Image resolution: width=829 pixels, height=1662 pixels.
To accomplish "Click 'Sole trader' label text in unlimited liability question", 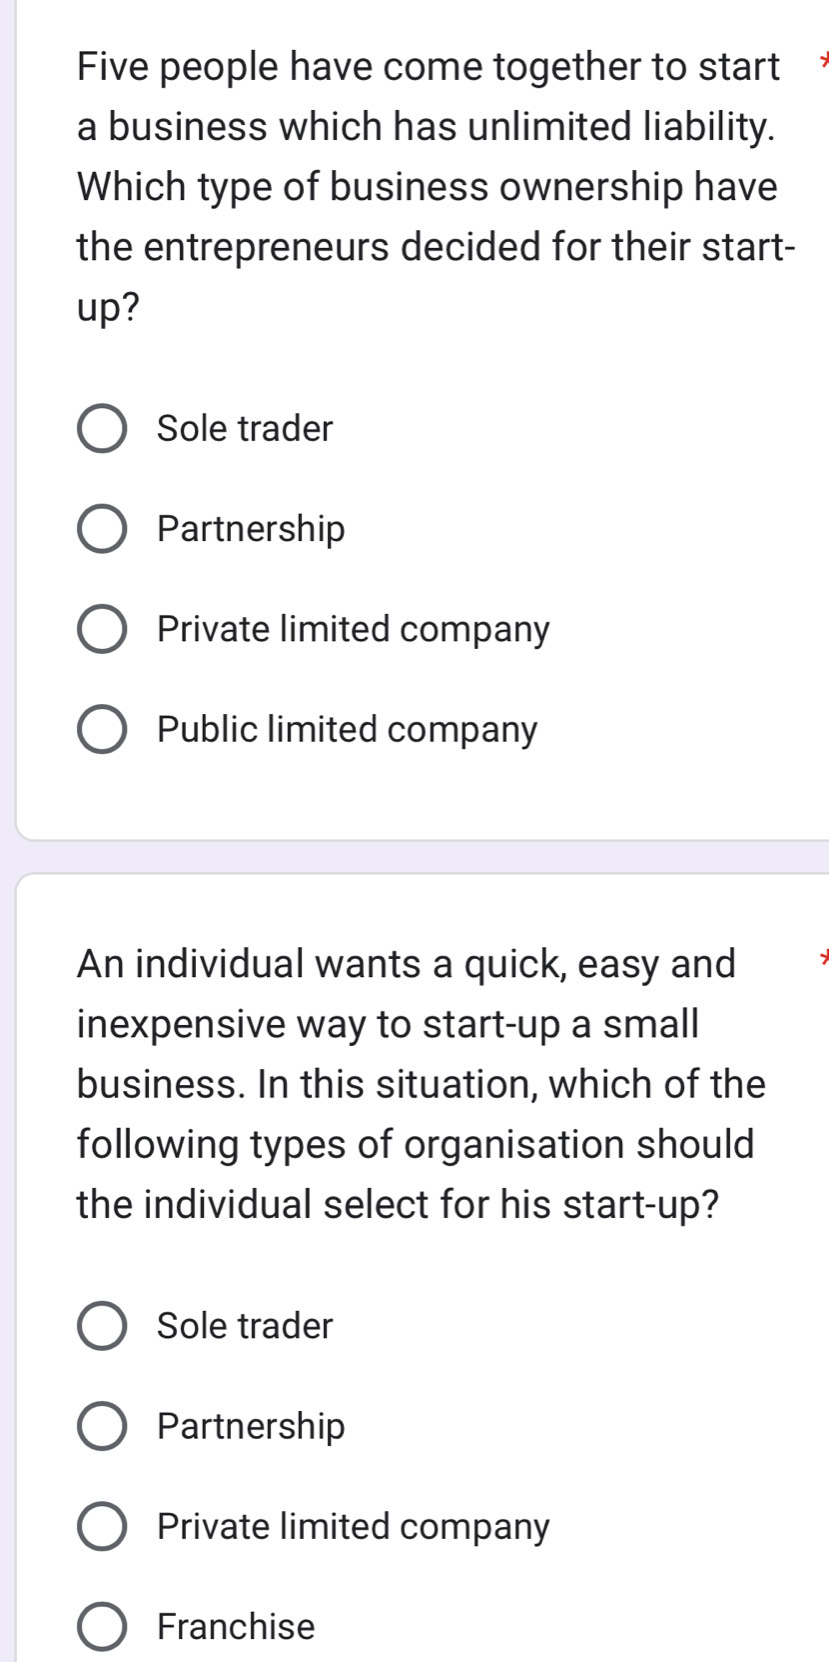I will point(245,429).
